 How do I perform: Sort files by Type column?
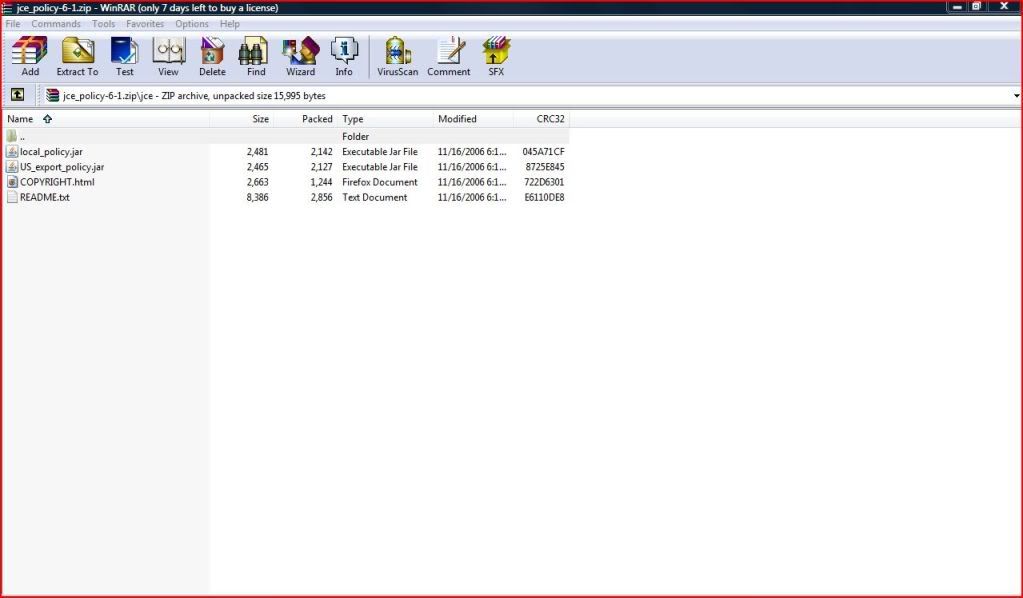coord(386,119)
